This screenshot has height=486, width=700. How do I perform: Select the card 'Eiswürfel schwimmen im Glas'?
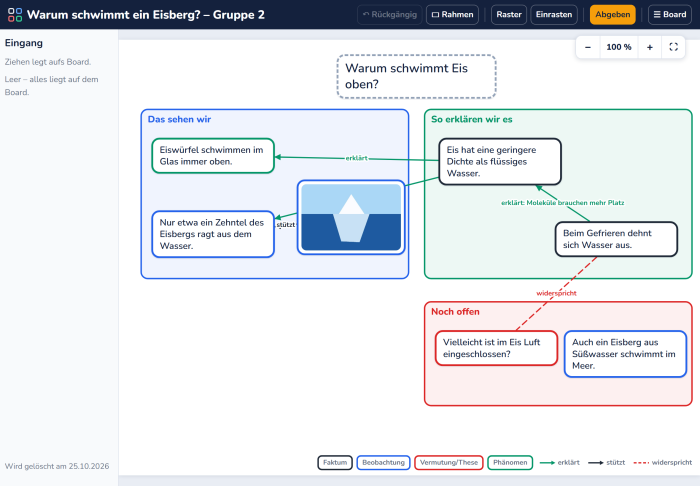pyautogui.click(x=213, y=156)
